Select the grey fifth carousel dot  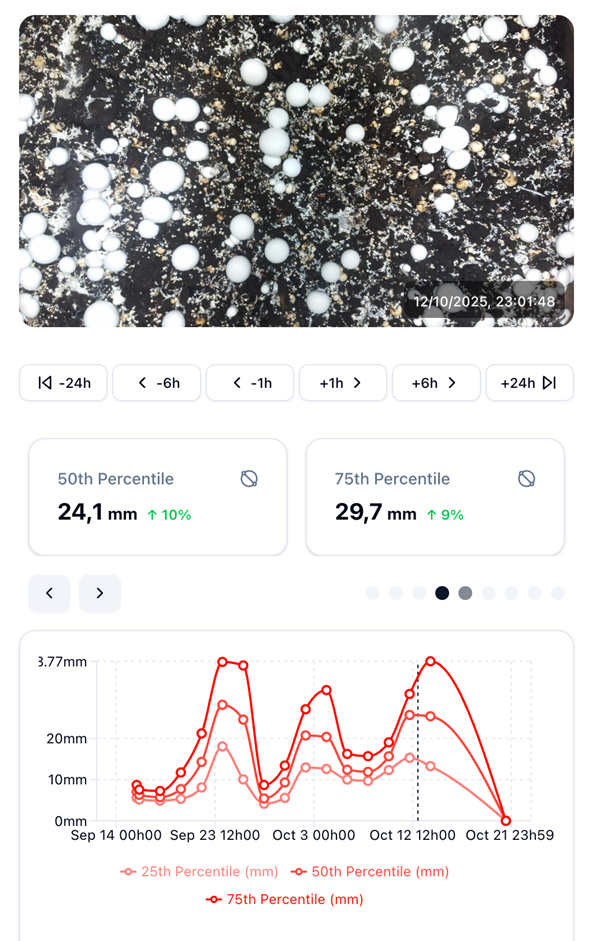(x=465, y=593)
